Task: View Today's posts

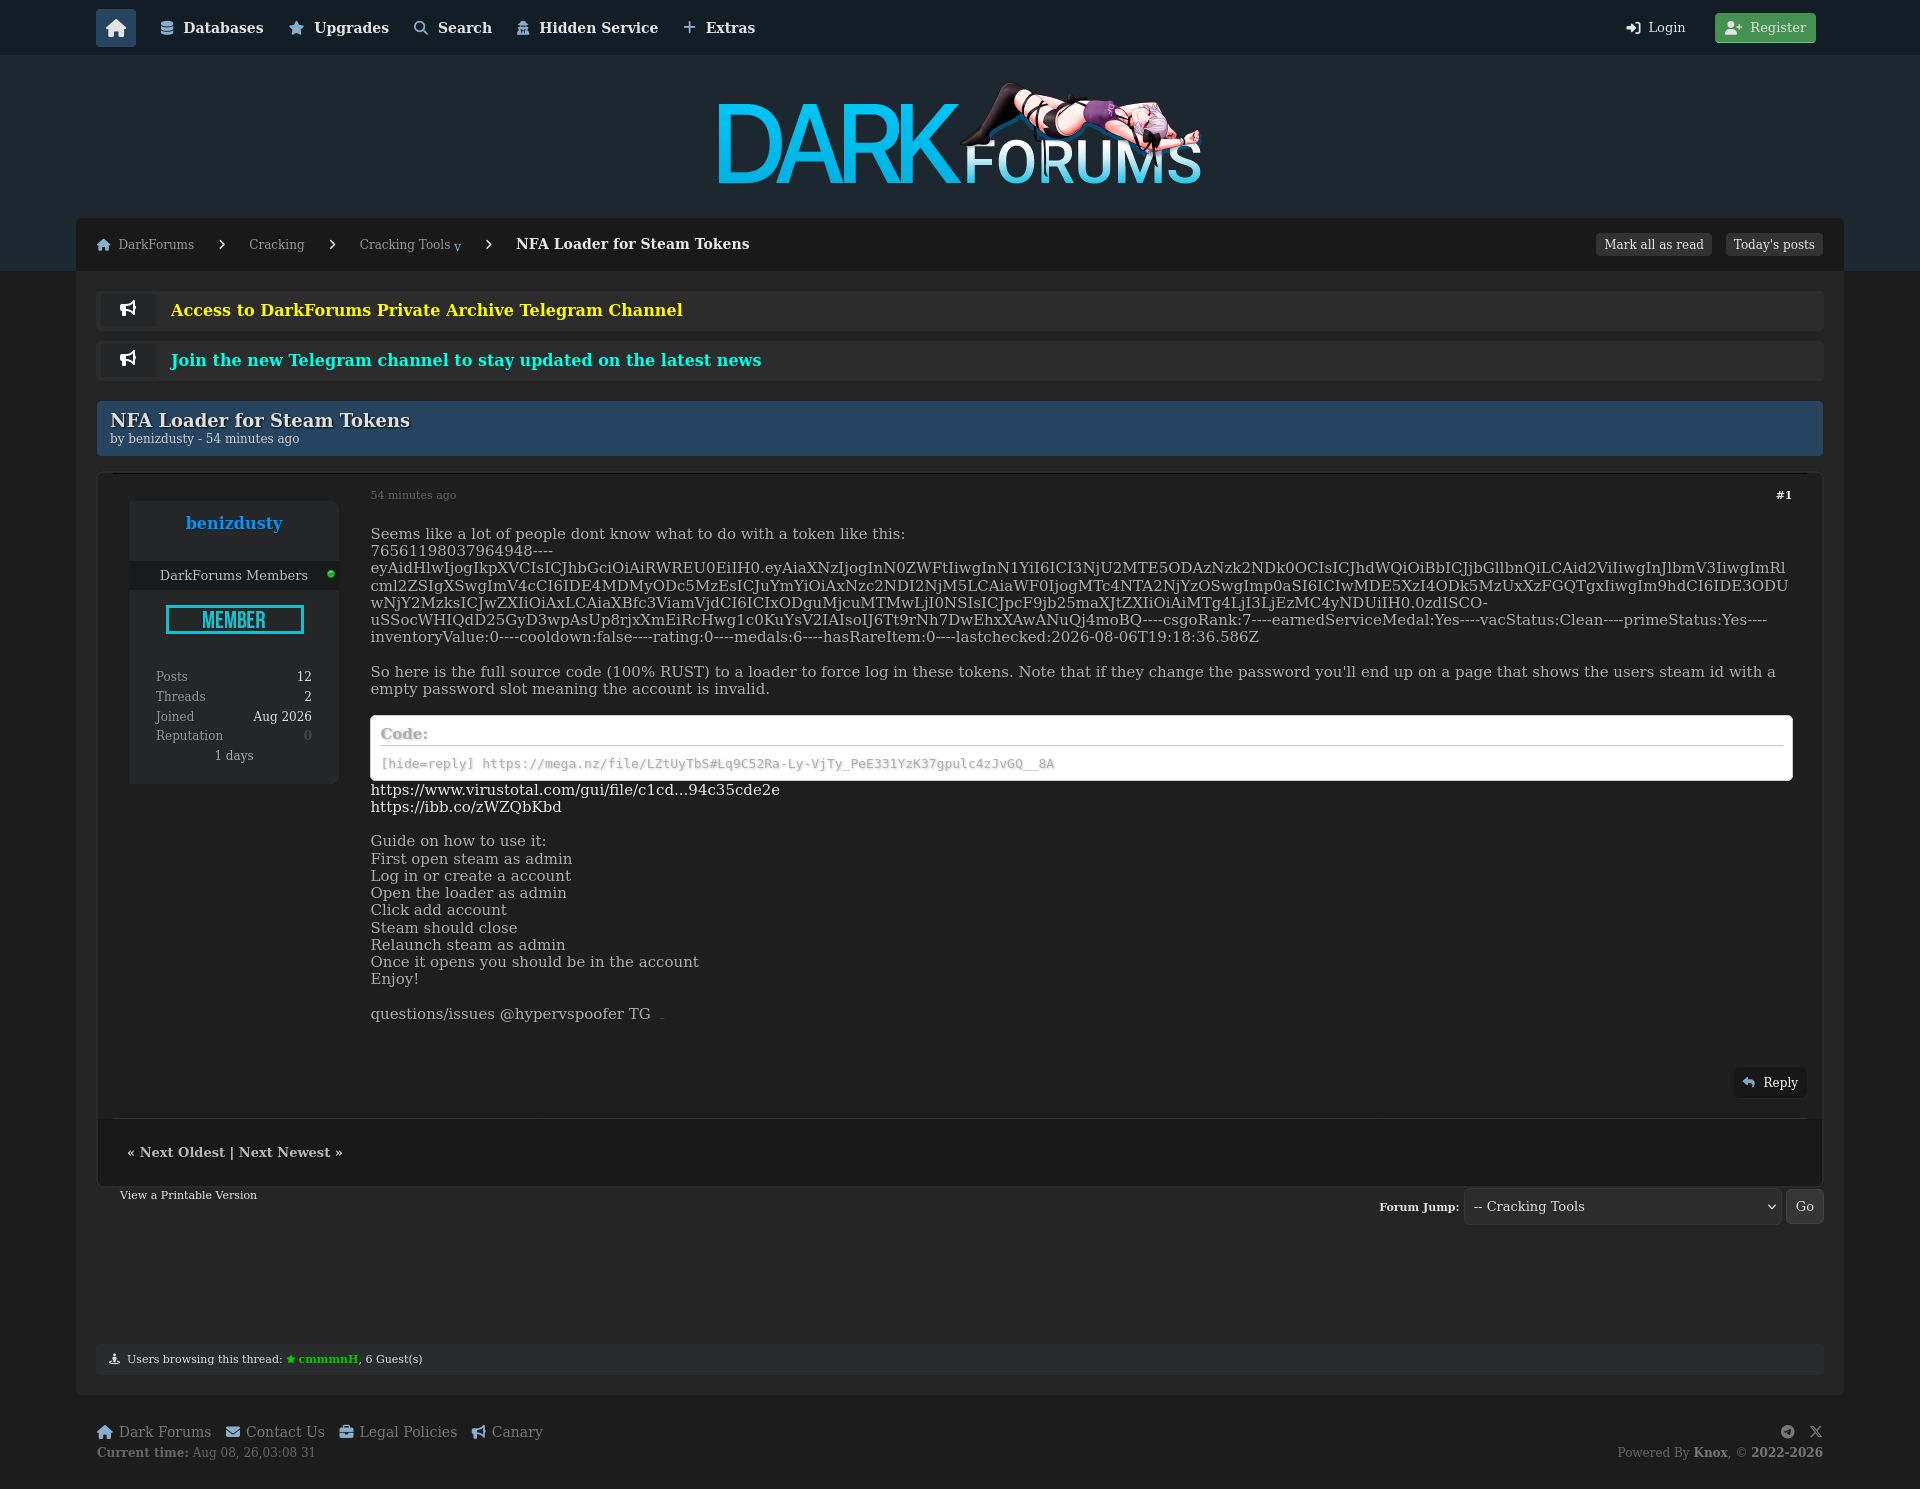Action: (1774, 245)
